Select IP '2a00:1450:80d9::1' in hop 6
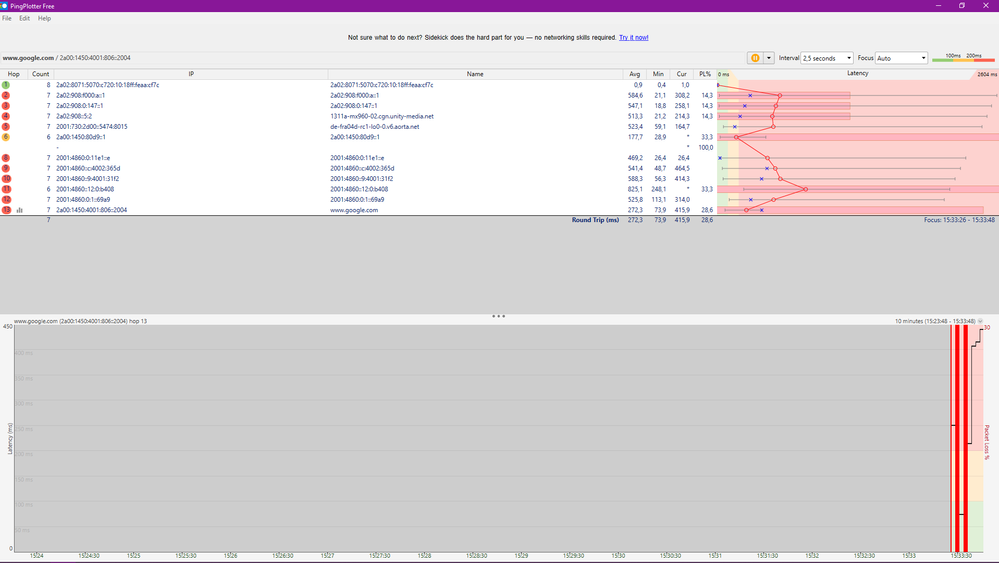The width and height of the screenshot is (999, 563). (81, 137)
